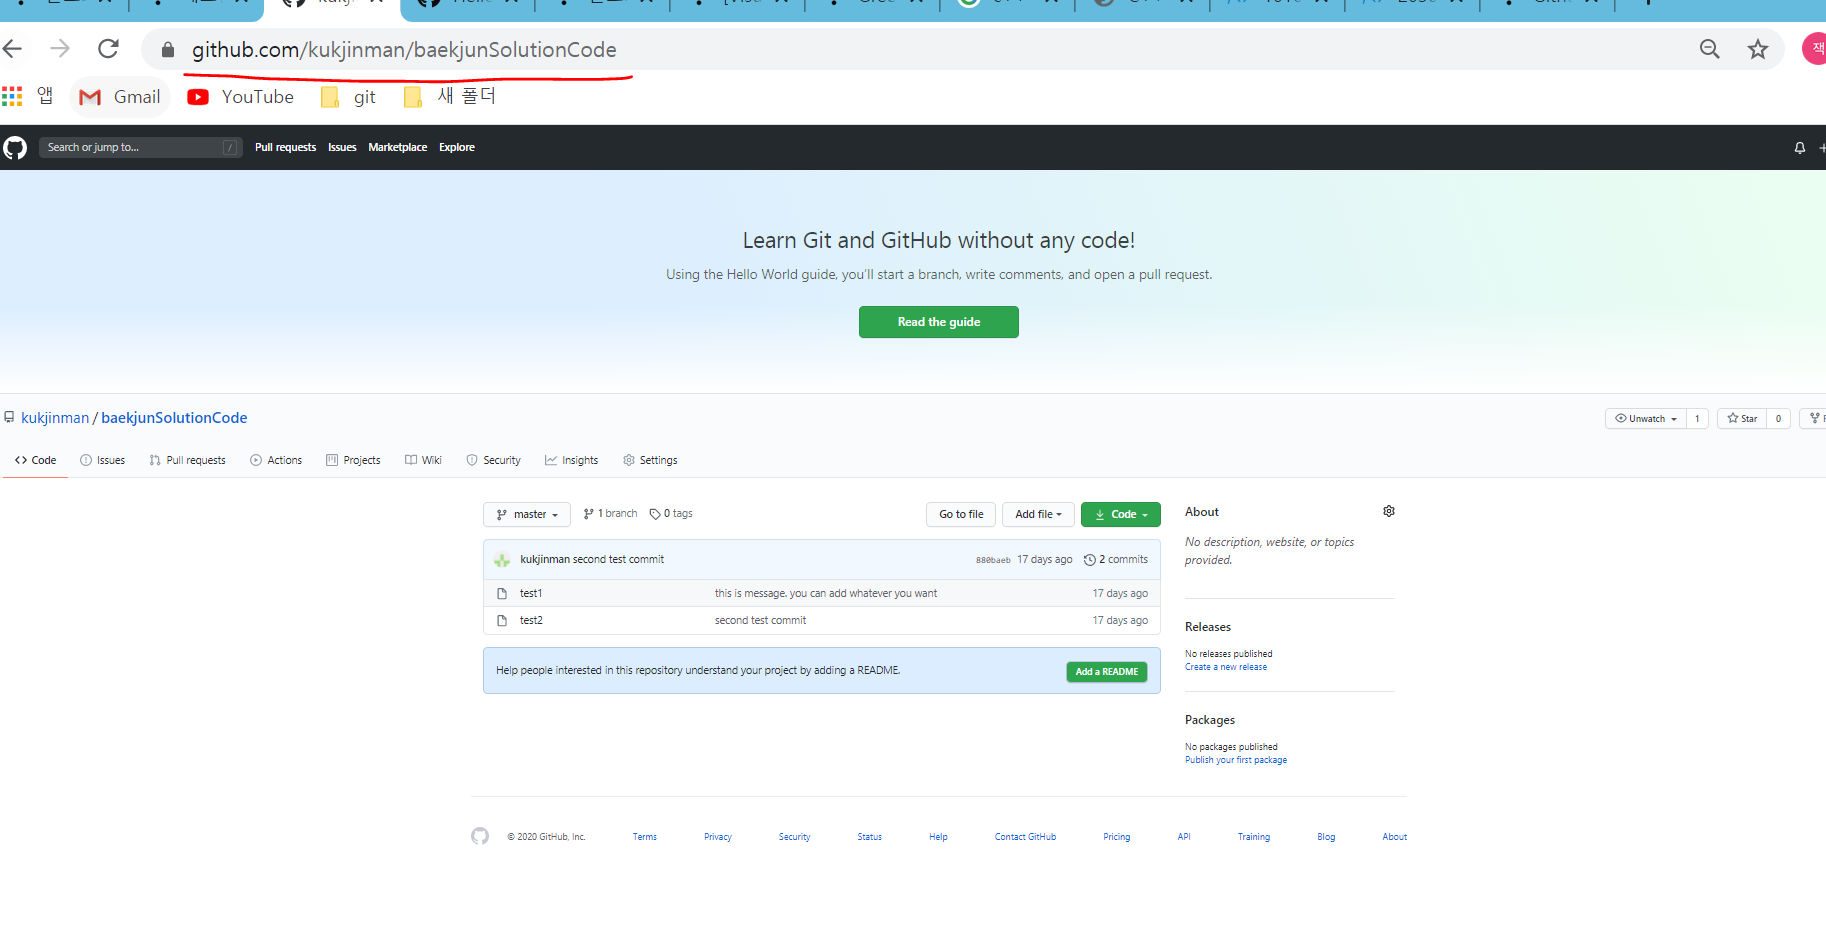The height and width of the screenshot is (932, 1826).
Task: Switch to the Insights tab
Action: tap(571, 461)
